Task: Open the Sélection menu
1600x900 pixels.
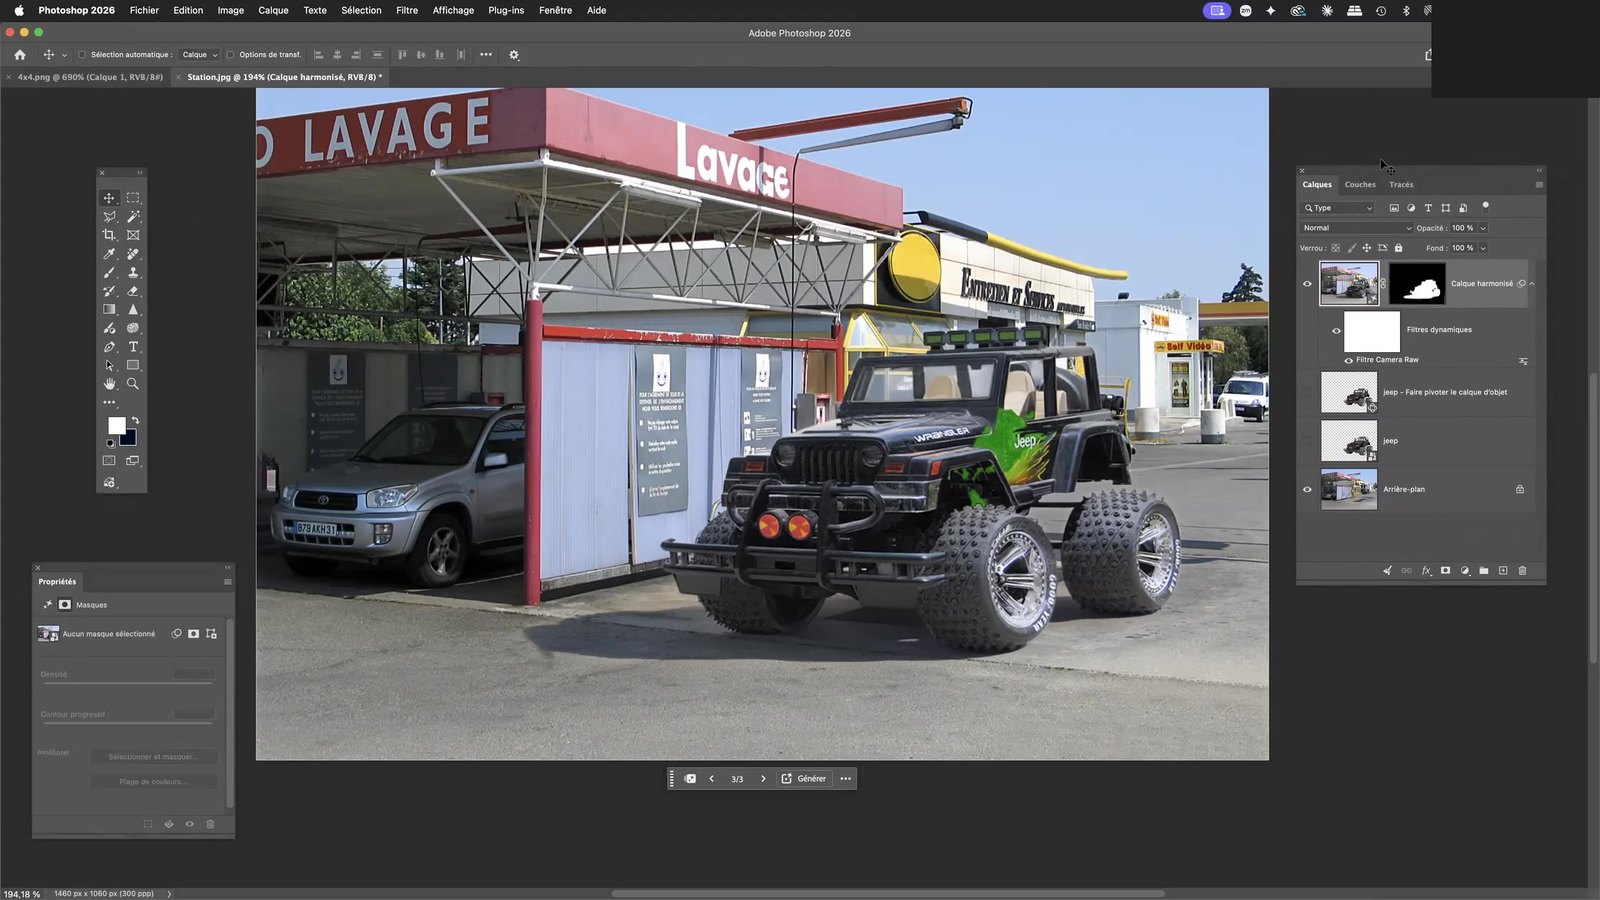Action: (x=361, y=10)
